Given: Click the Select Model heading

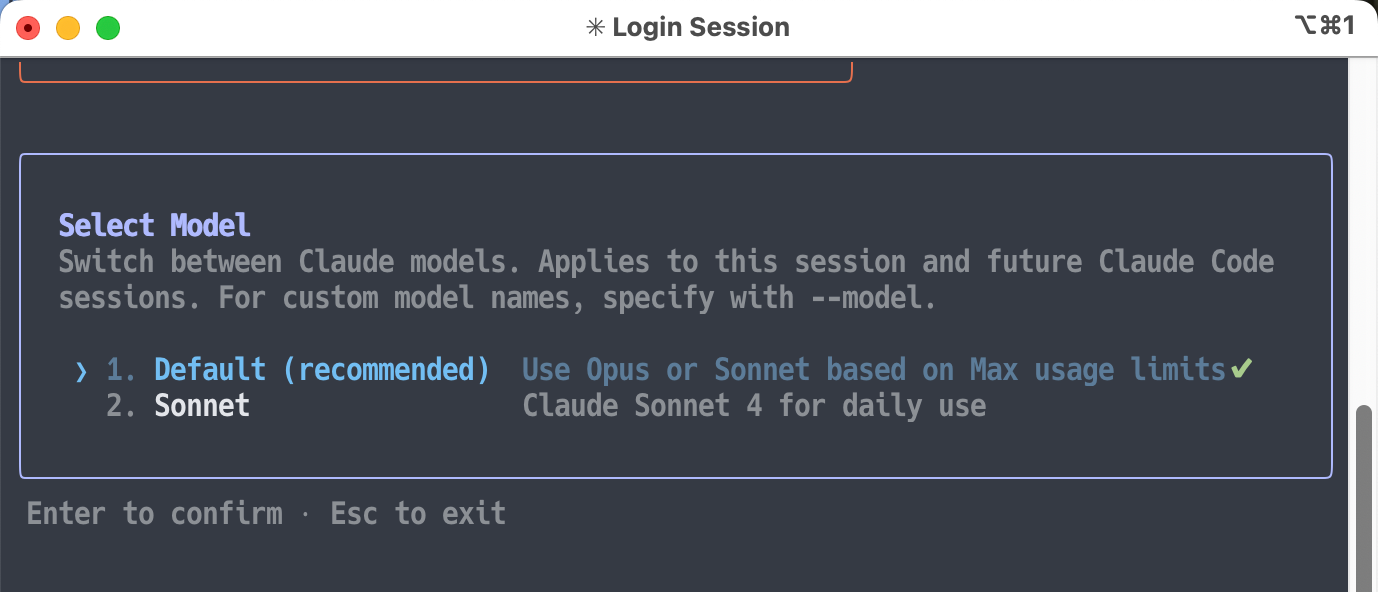Looking at the screenshot, I should [154, 225].
